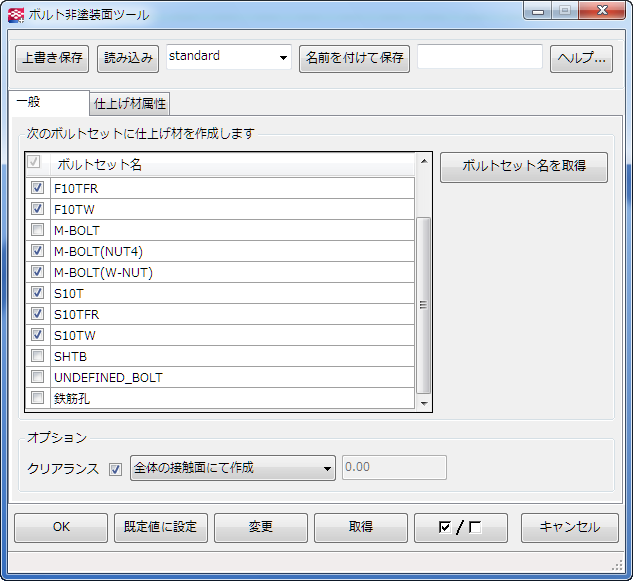633x581 pixels.
Task: Click the clearance value field 0.00
Action: pyautogui.click(x=394, y=468)
